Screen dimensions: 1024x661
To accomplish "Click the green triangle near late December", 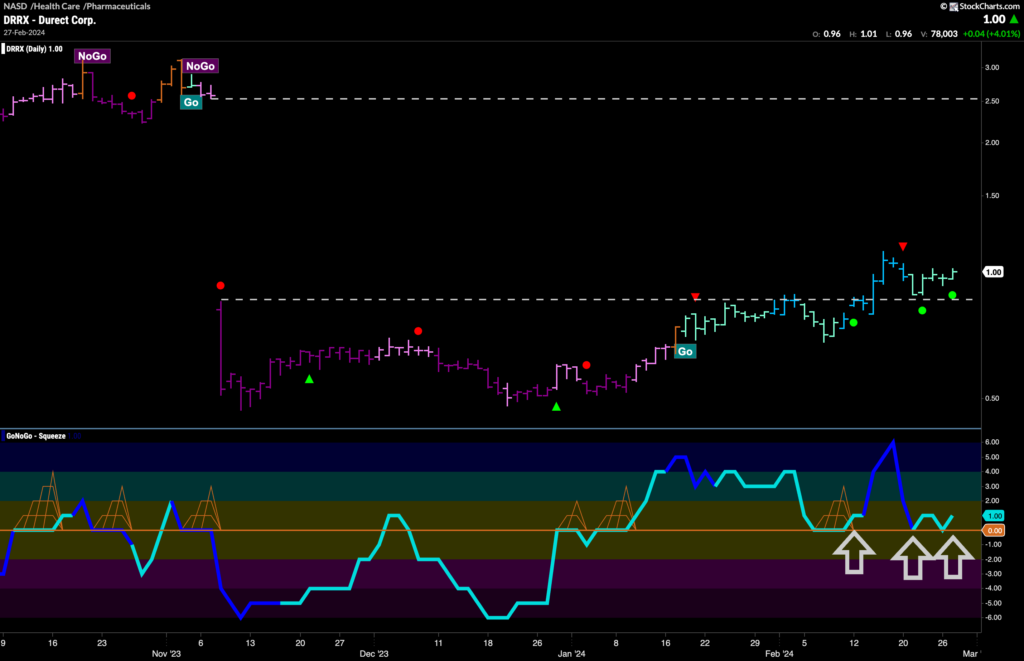I will coord(557,407).
